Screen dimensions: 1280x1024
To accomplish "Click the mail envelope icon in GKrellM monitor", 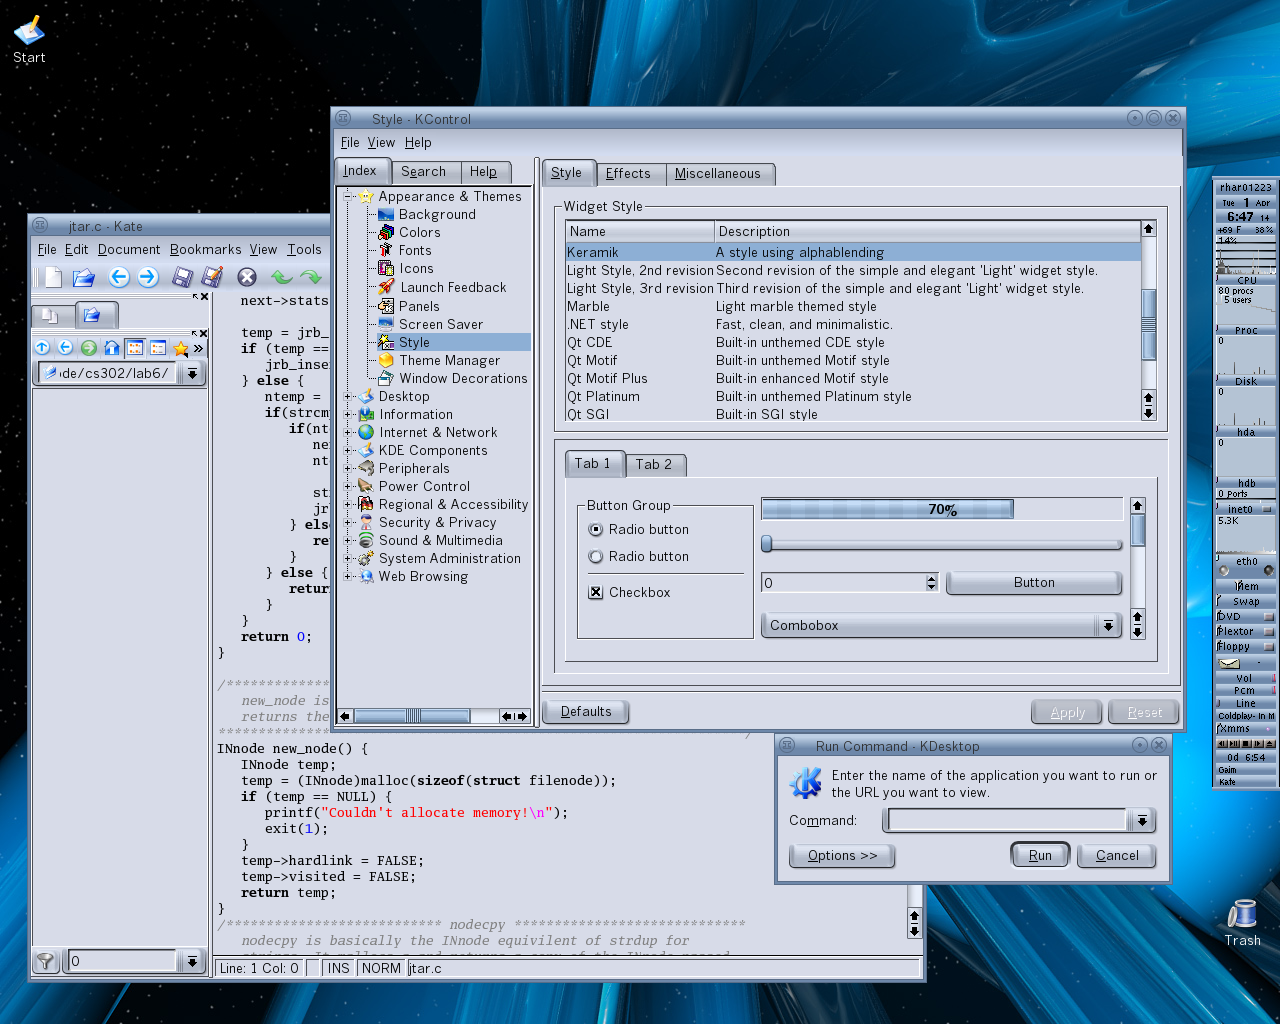I will [1229, 663].
